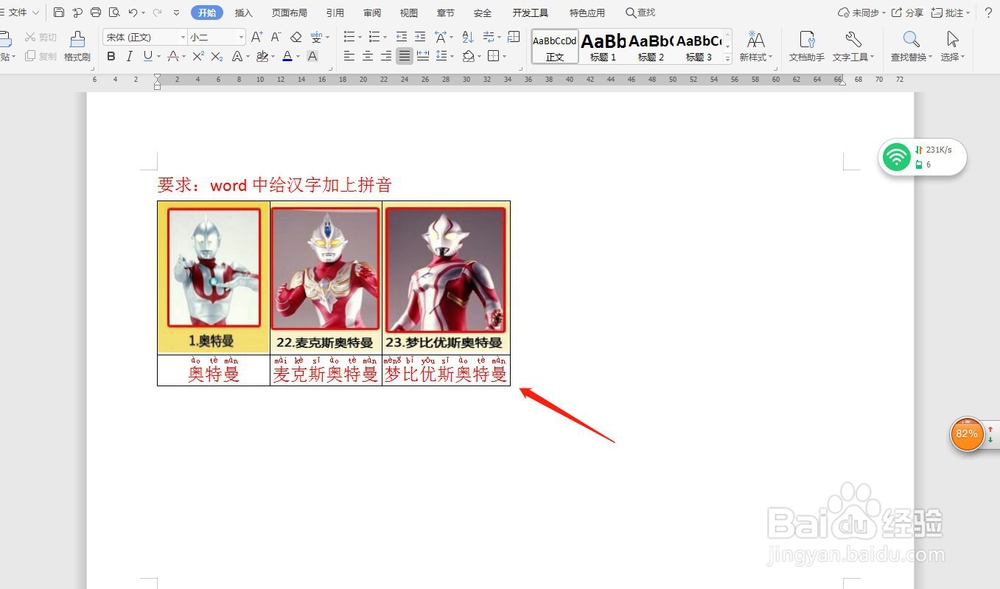The width and height of the screenshot is (1000, 589).
Task: Click the 分享 (Share) button
Action: [x=908, y=12]
